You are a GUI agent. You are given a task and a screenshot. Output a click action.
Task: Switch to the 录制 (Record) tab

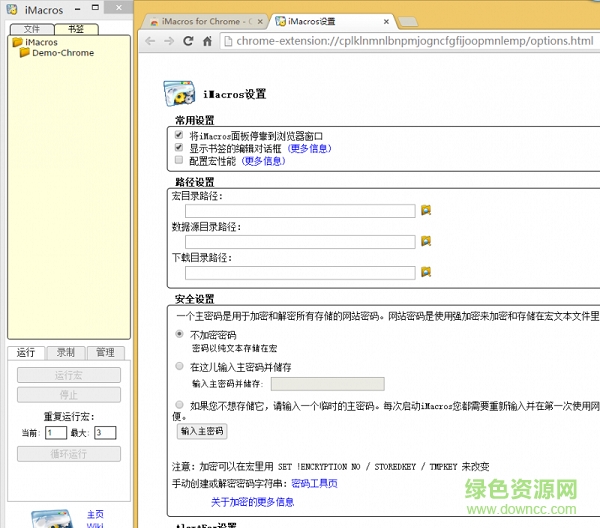[65, 352]
